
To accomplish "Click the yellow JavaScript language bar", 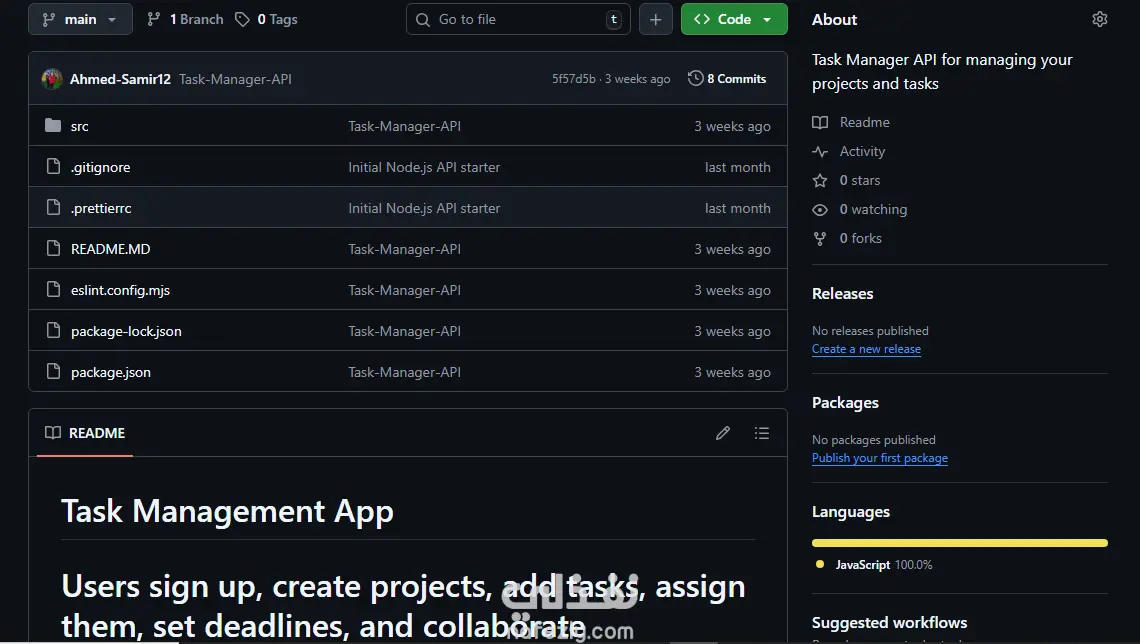I will point(959,543).
